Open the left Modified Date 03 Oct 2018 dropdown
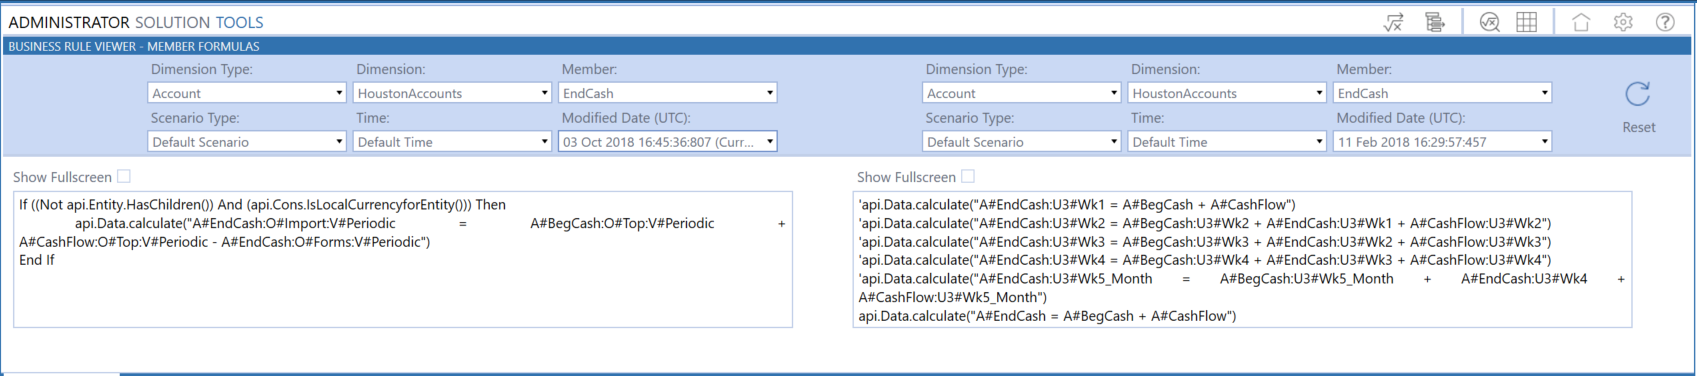Viewport: 1697px width, 376px height. [668, 142]
